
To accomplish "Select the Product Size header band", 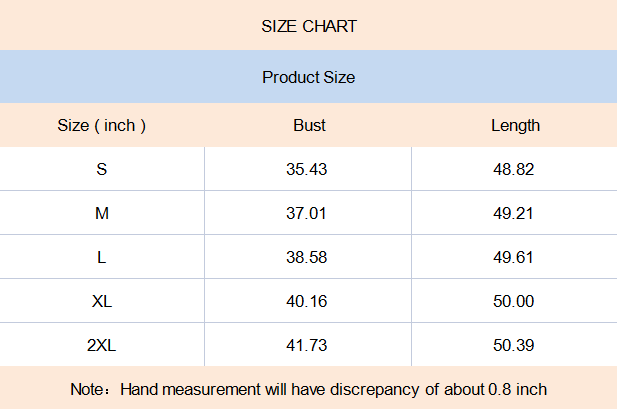I will (308, 77).
